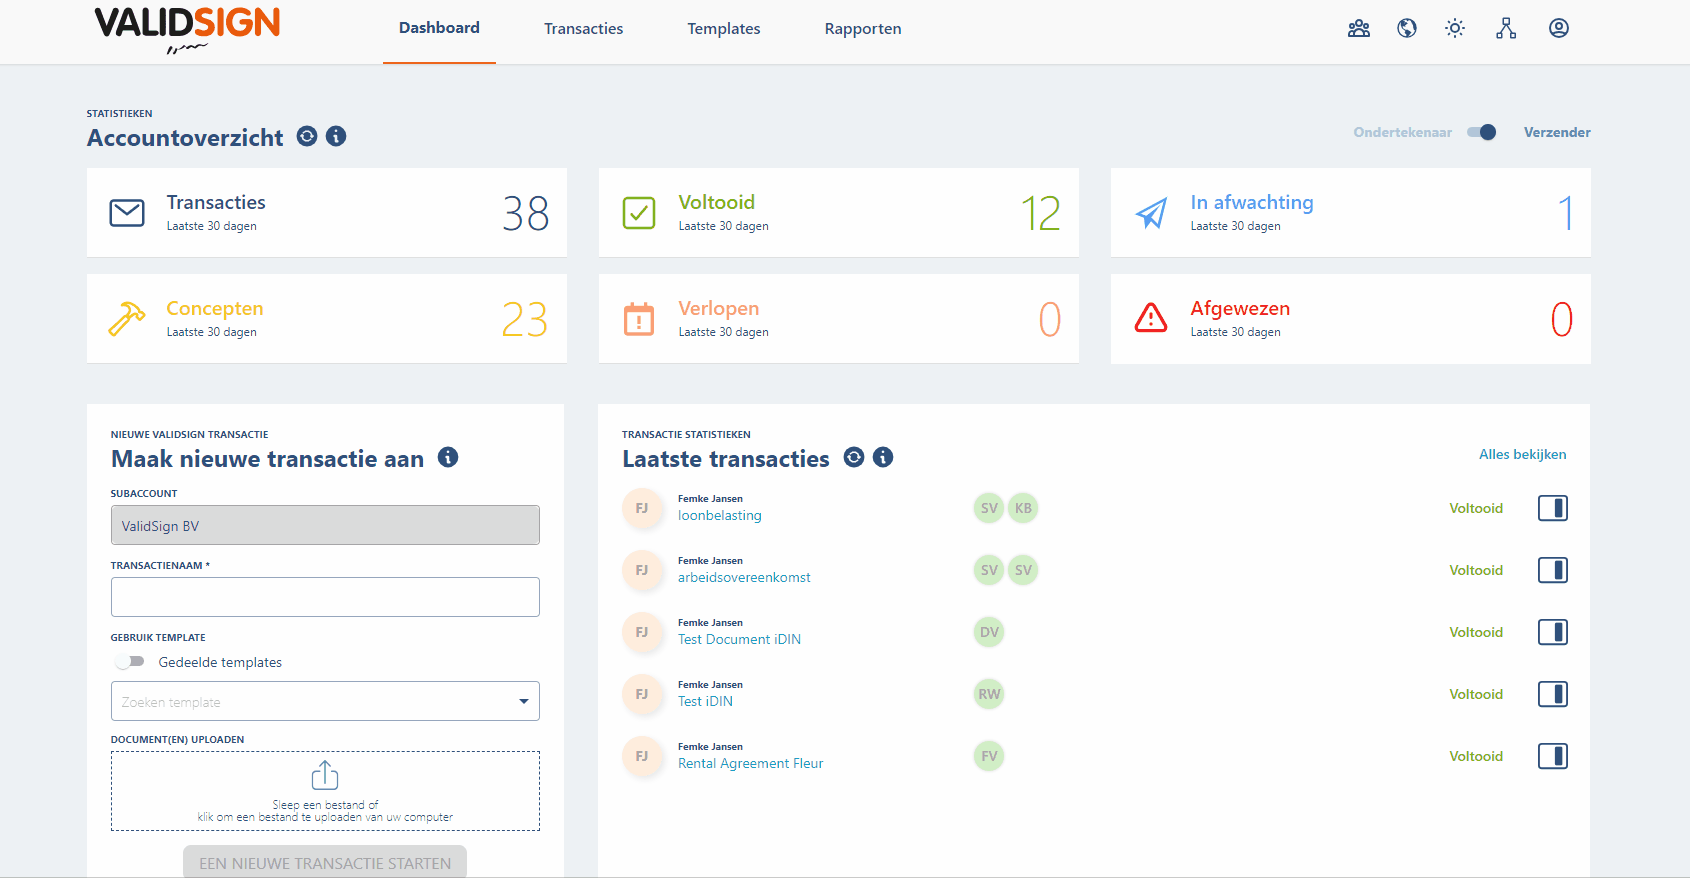
Task: Show info for Accountoverzicht
Action: (x=336, y=136)
